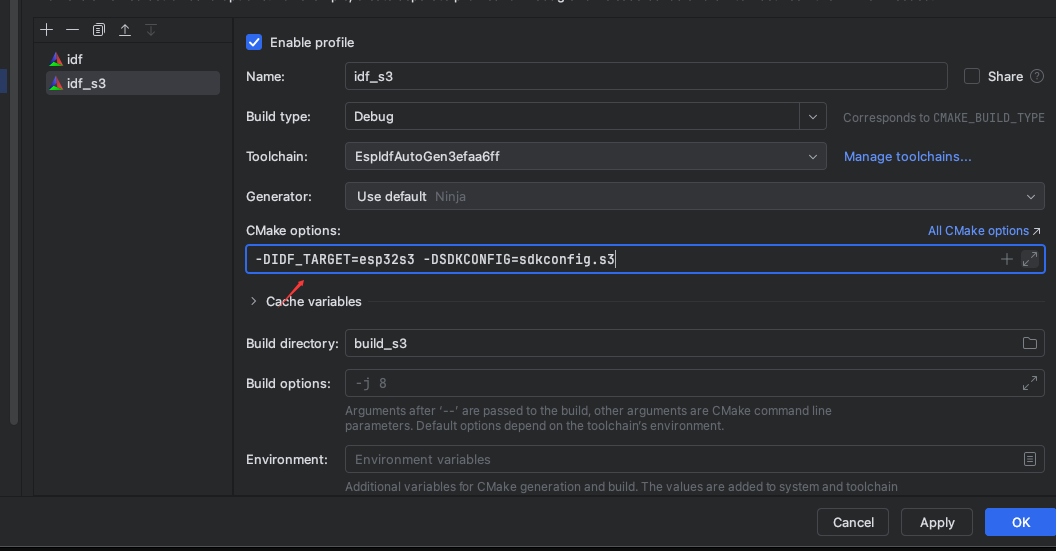The width and height of the screenshot is (1056, 551).
Task: Click the Apply button
Action: [x=936, y=522]
